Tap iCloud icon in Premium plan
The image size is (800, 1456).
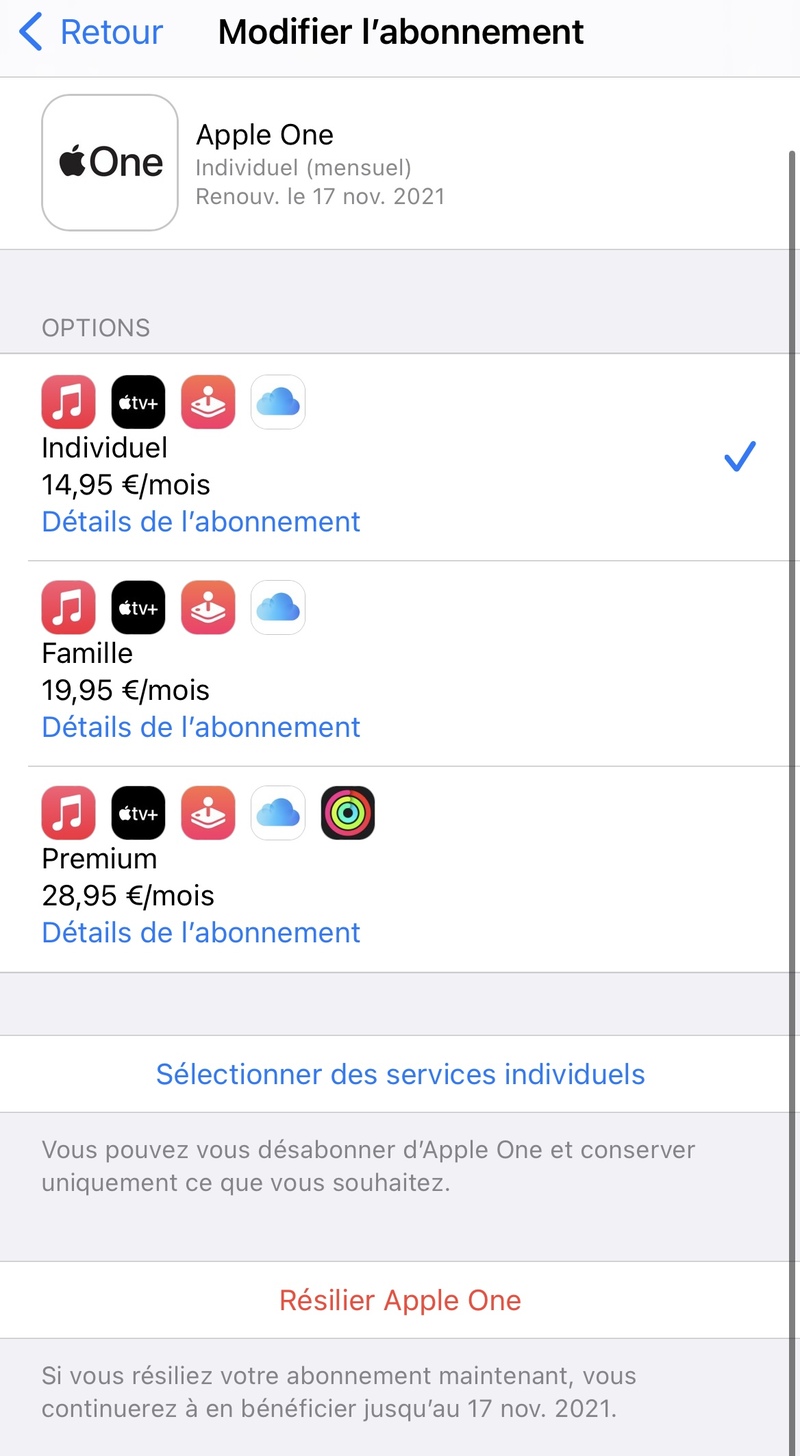pyautogui.click(x=278, y=813)
